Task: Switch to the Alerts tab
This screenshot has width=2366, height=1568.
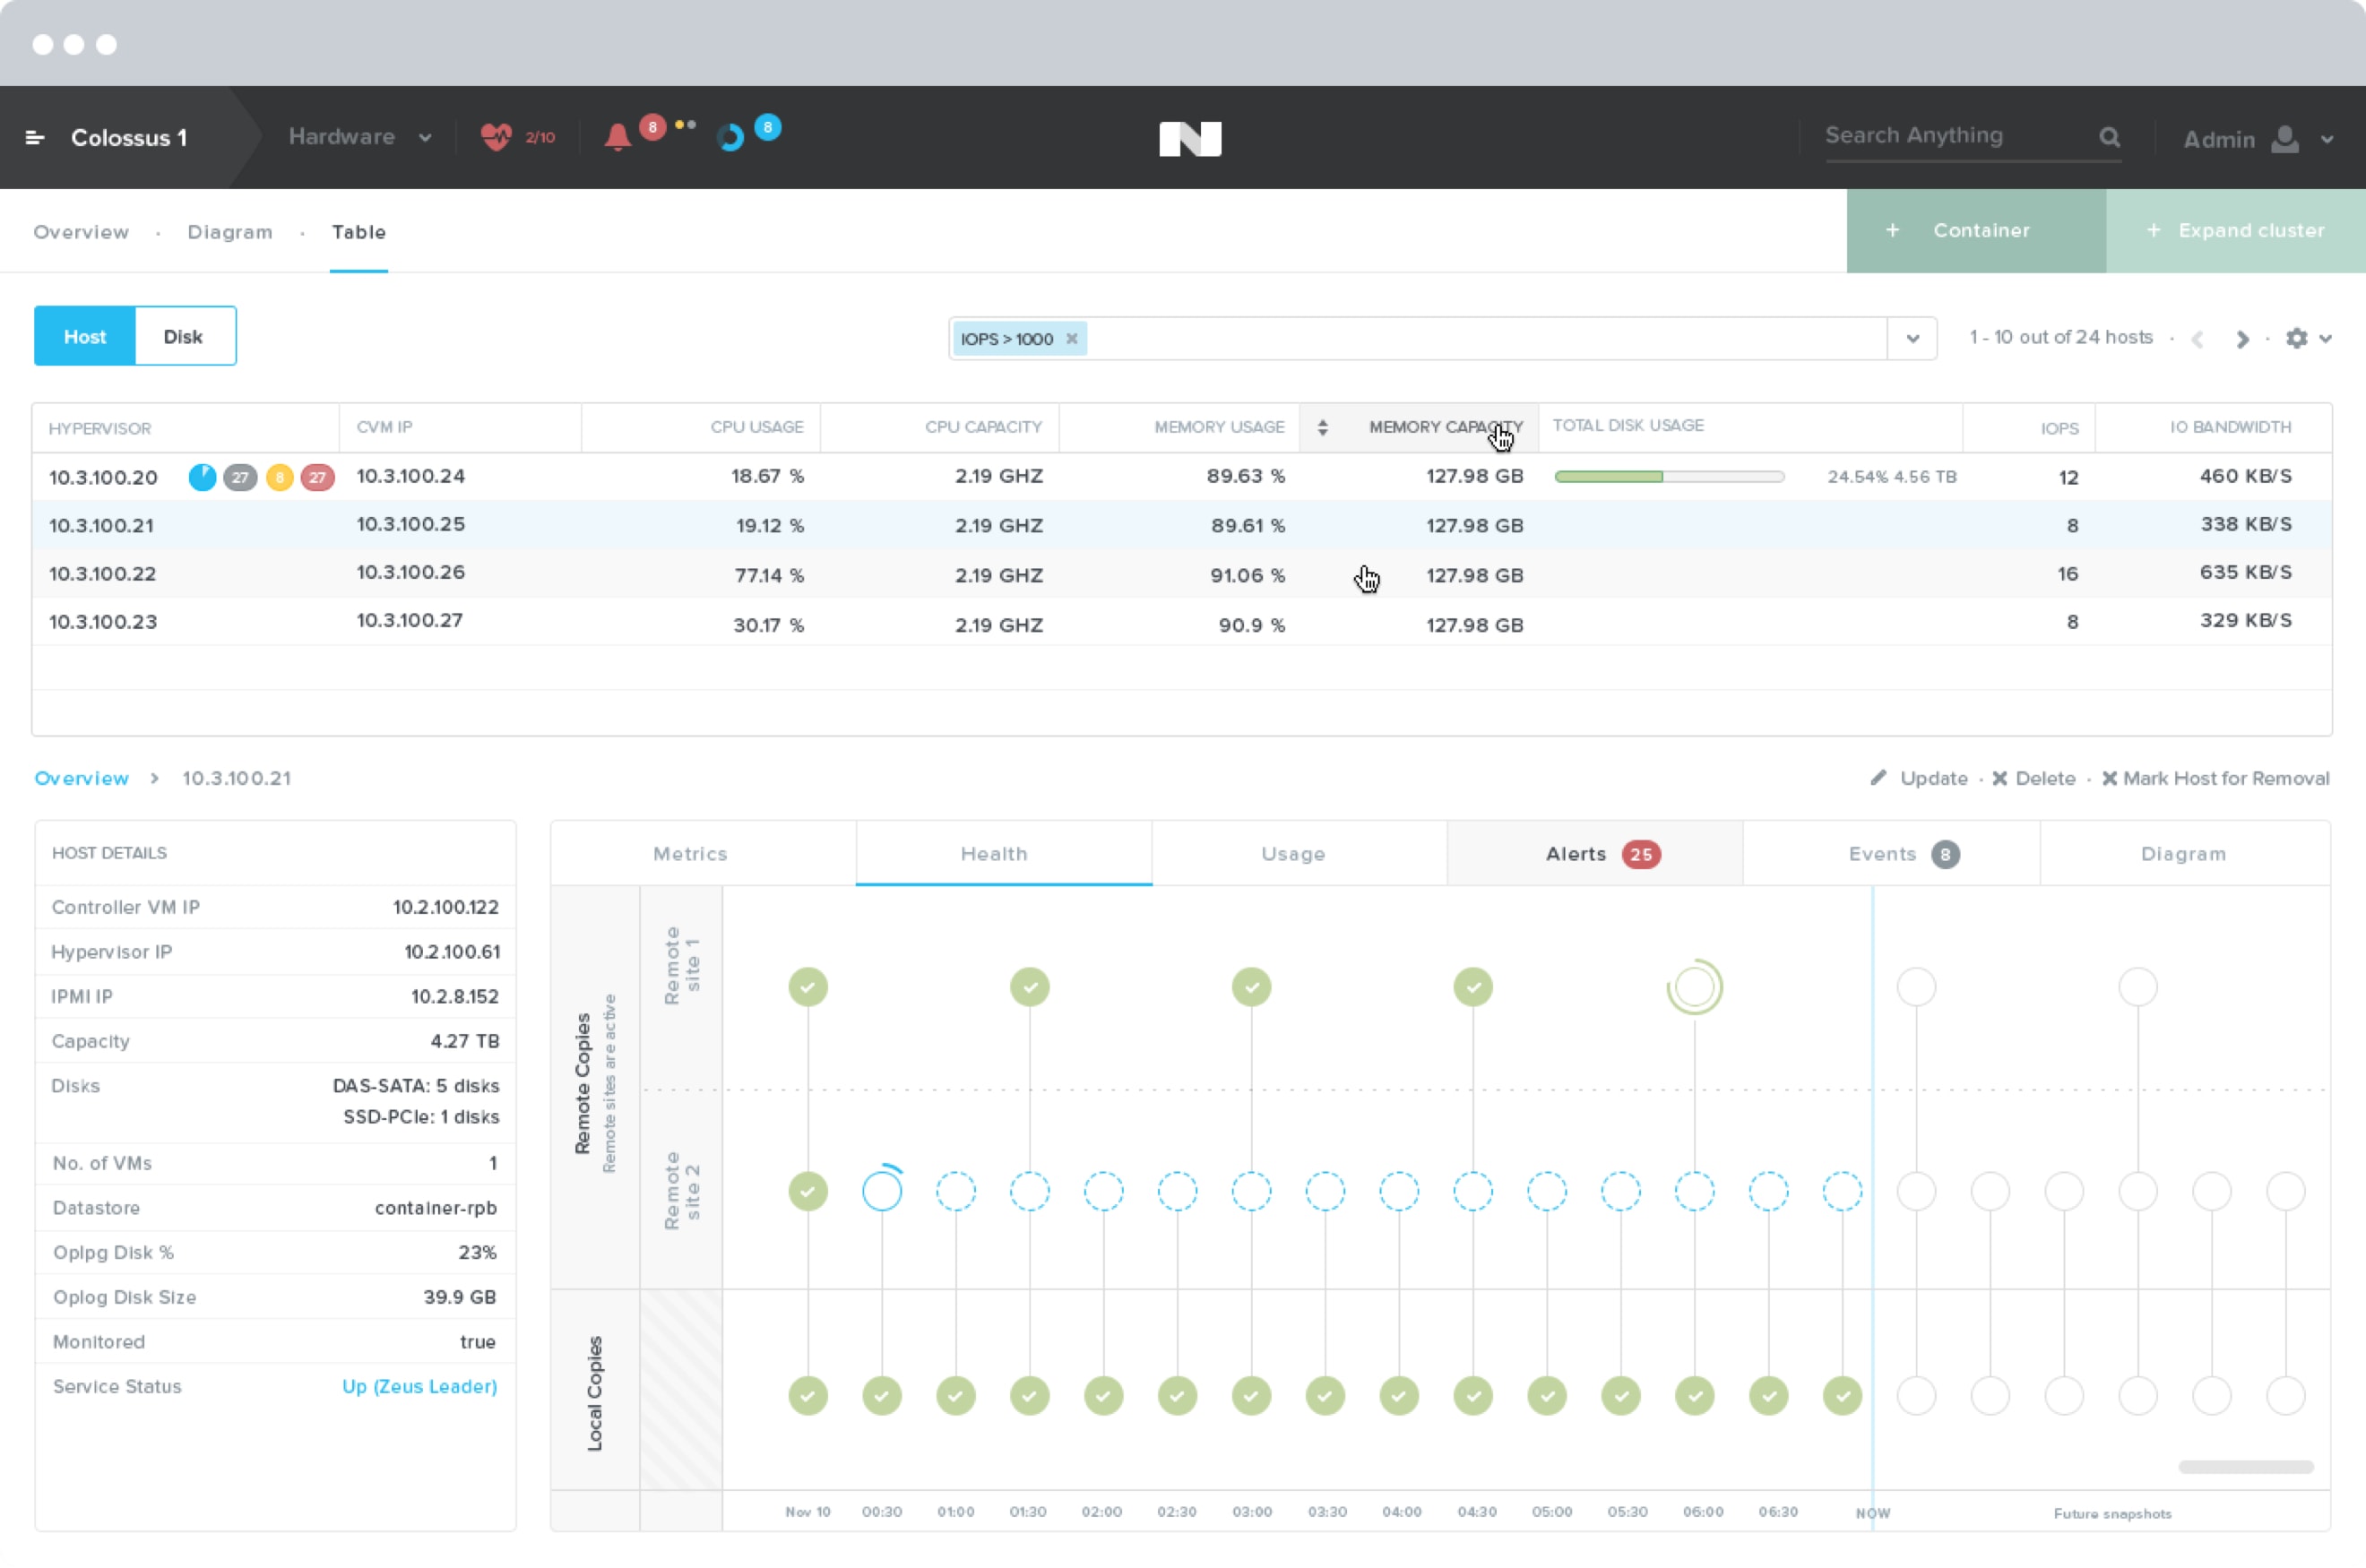Action: pos(1596,854)
